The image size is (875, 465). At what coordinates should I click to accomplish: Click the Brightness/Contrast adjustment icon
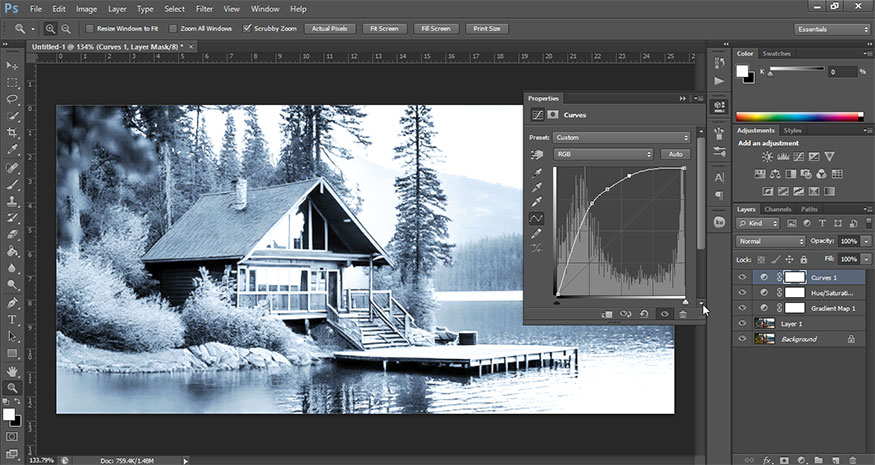pos(766,157)
